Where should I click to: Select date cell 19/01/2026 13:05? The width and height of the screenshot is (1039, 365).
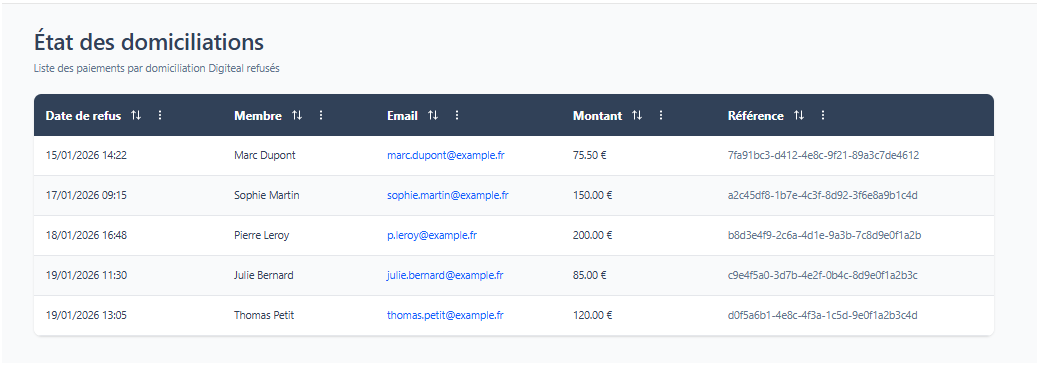[86, 315]
